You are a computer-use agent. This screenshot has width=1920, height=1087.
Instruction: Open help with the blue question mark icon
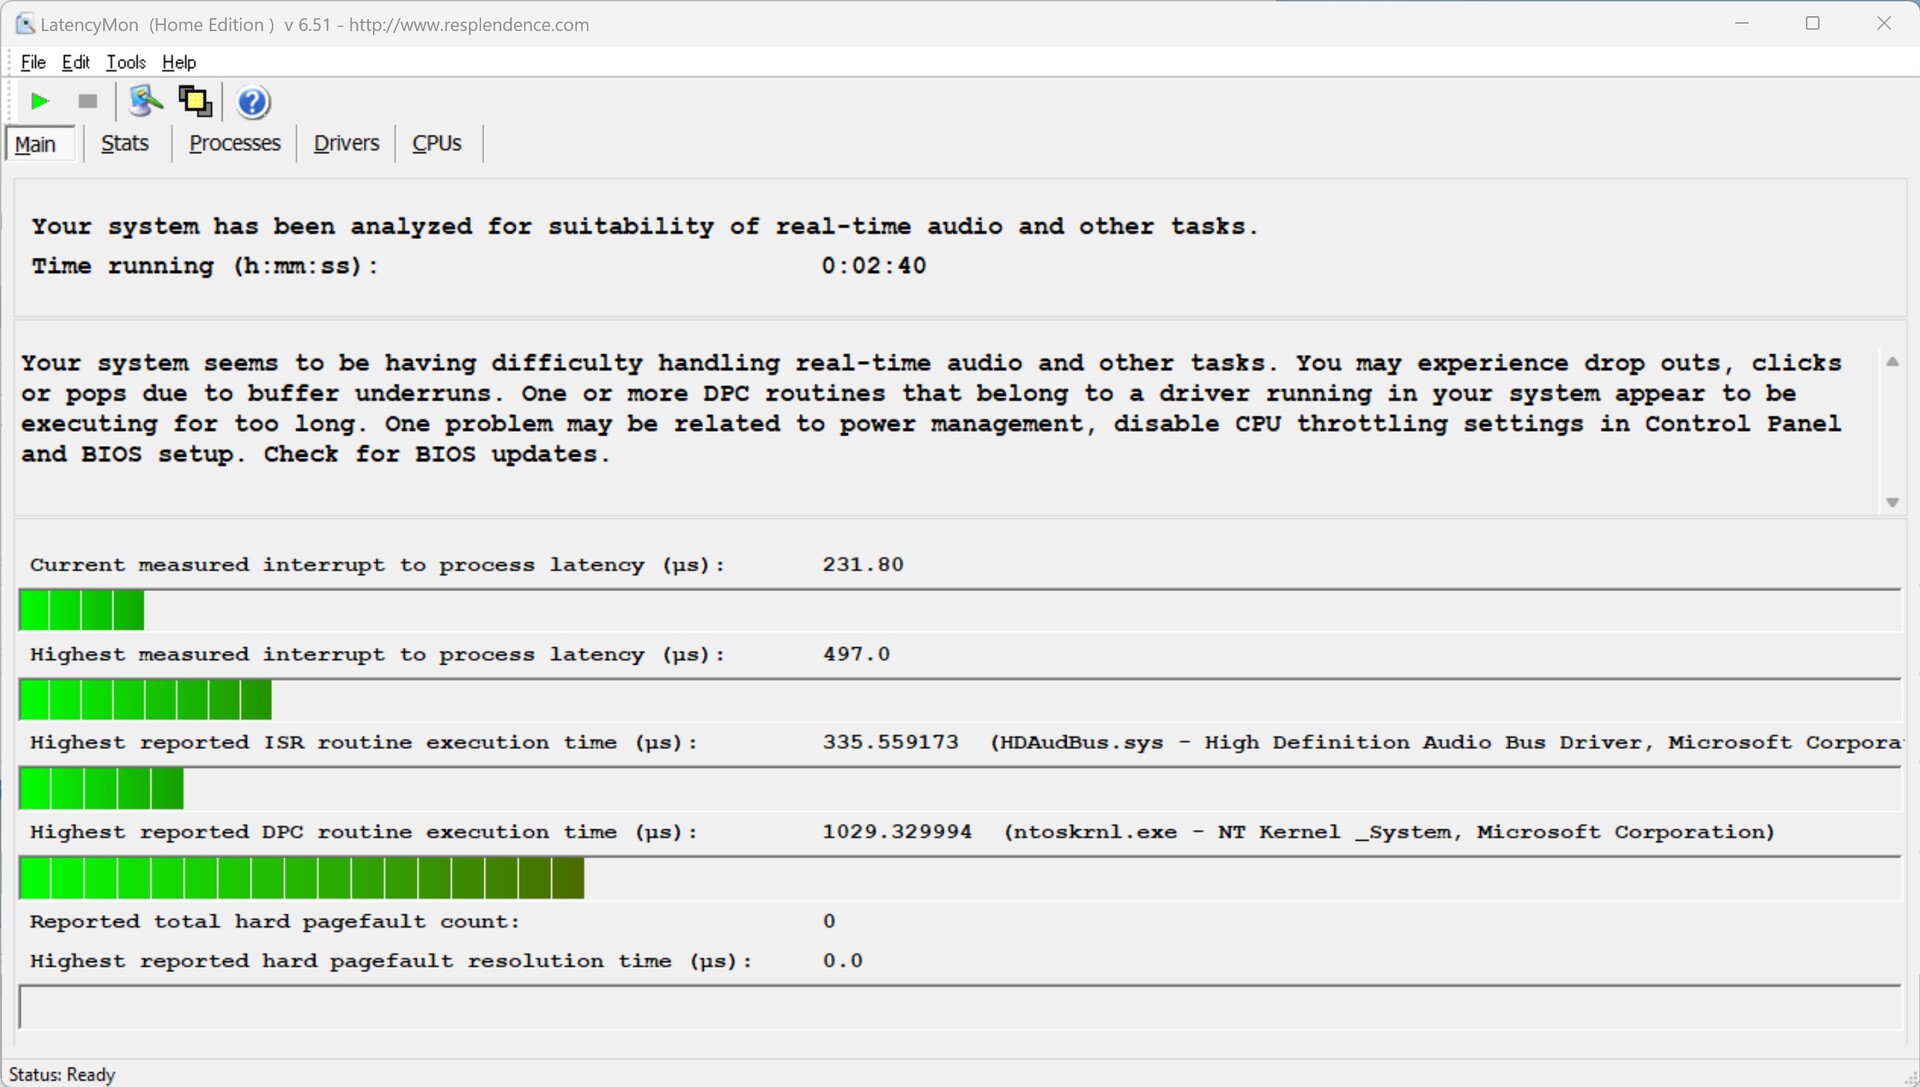[253, 102]
